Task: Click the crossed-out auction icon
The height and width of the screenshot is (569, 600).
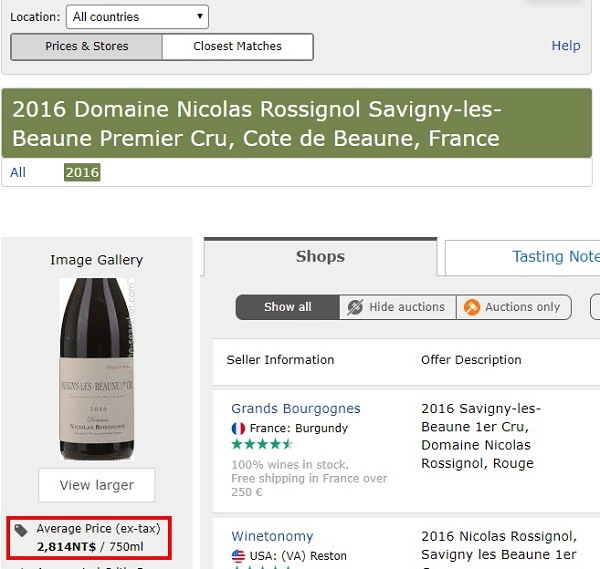Action: (x=355, y=307)
